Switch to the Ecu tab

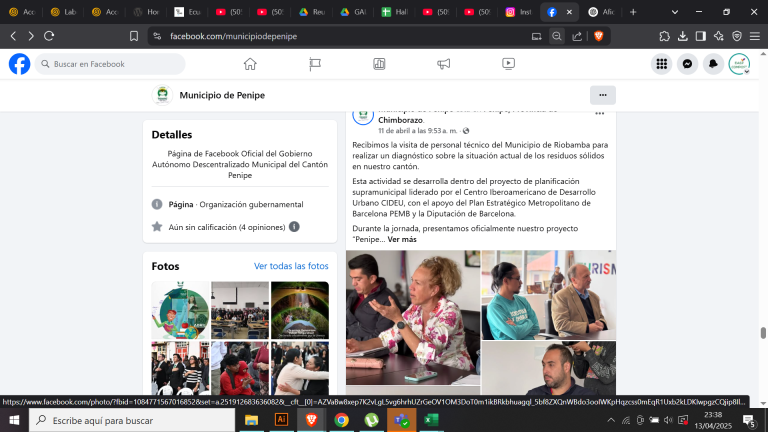(x=188, y=12)
